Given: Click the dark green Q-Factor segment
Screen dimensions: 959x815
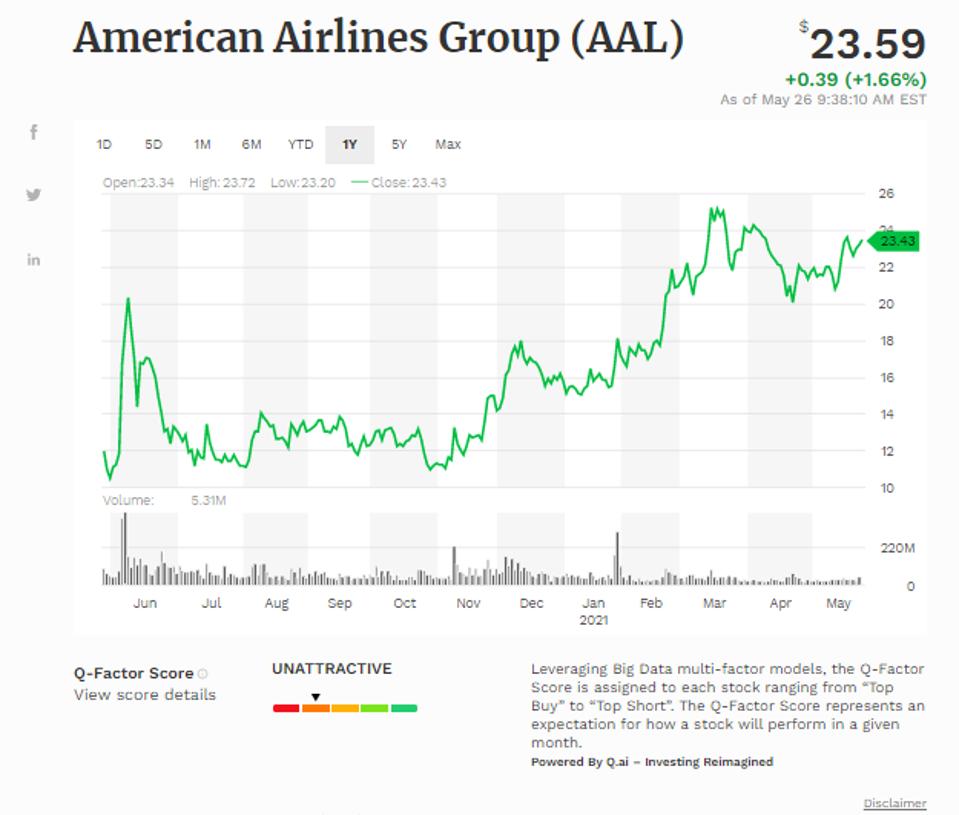Looking at the screenshot, I should point(404,708).
